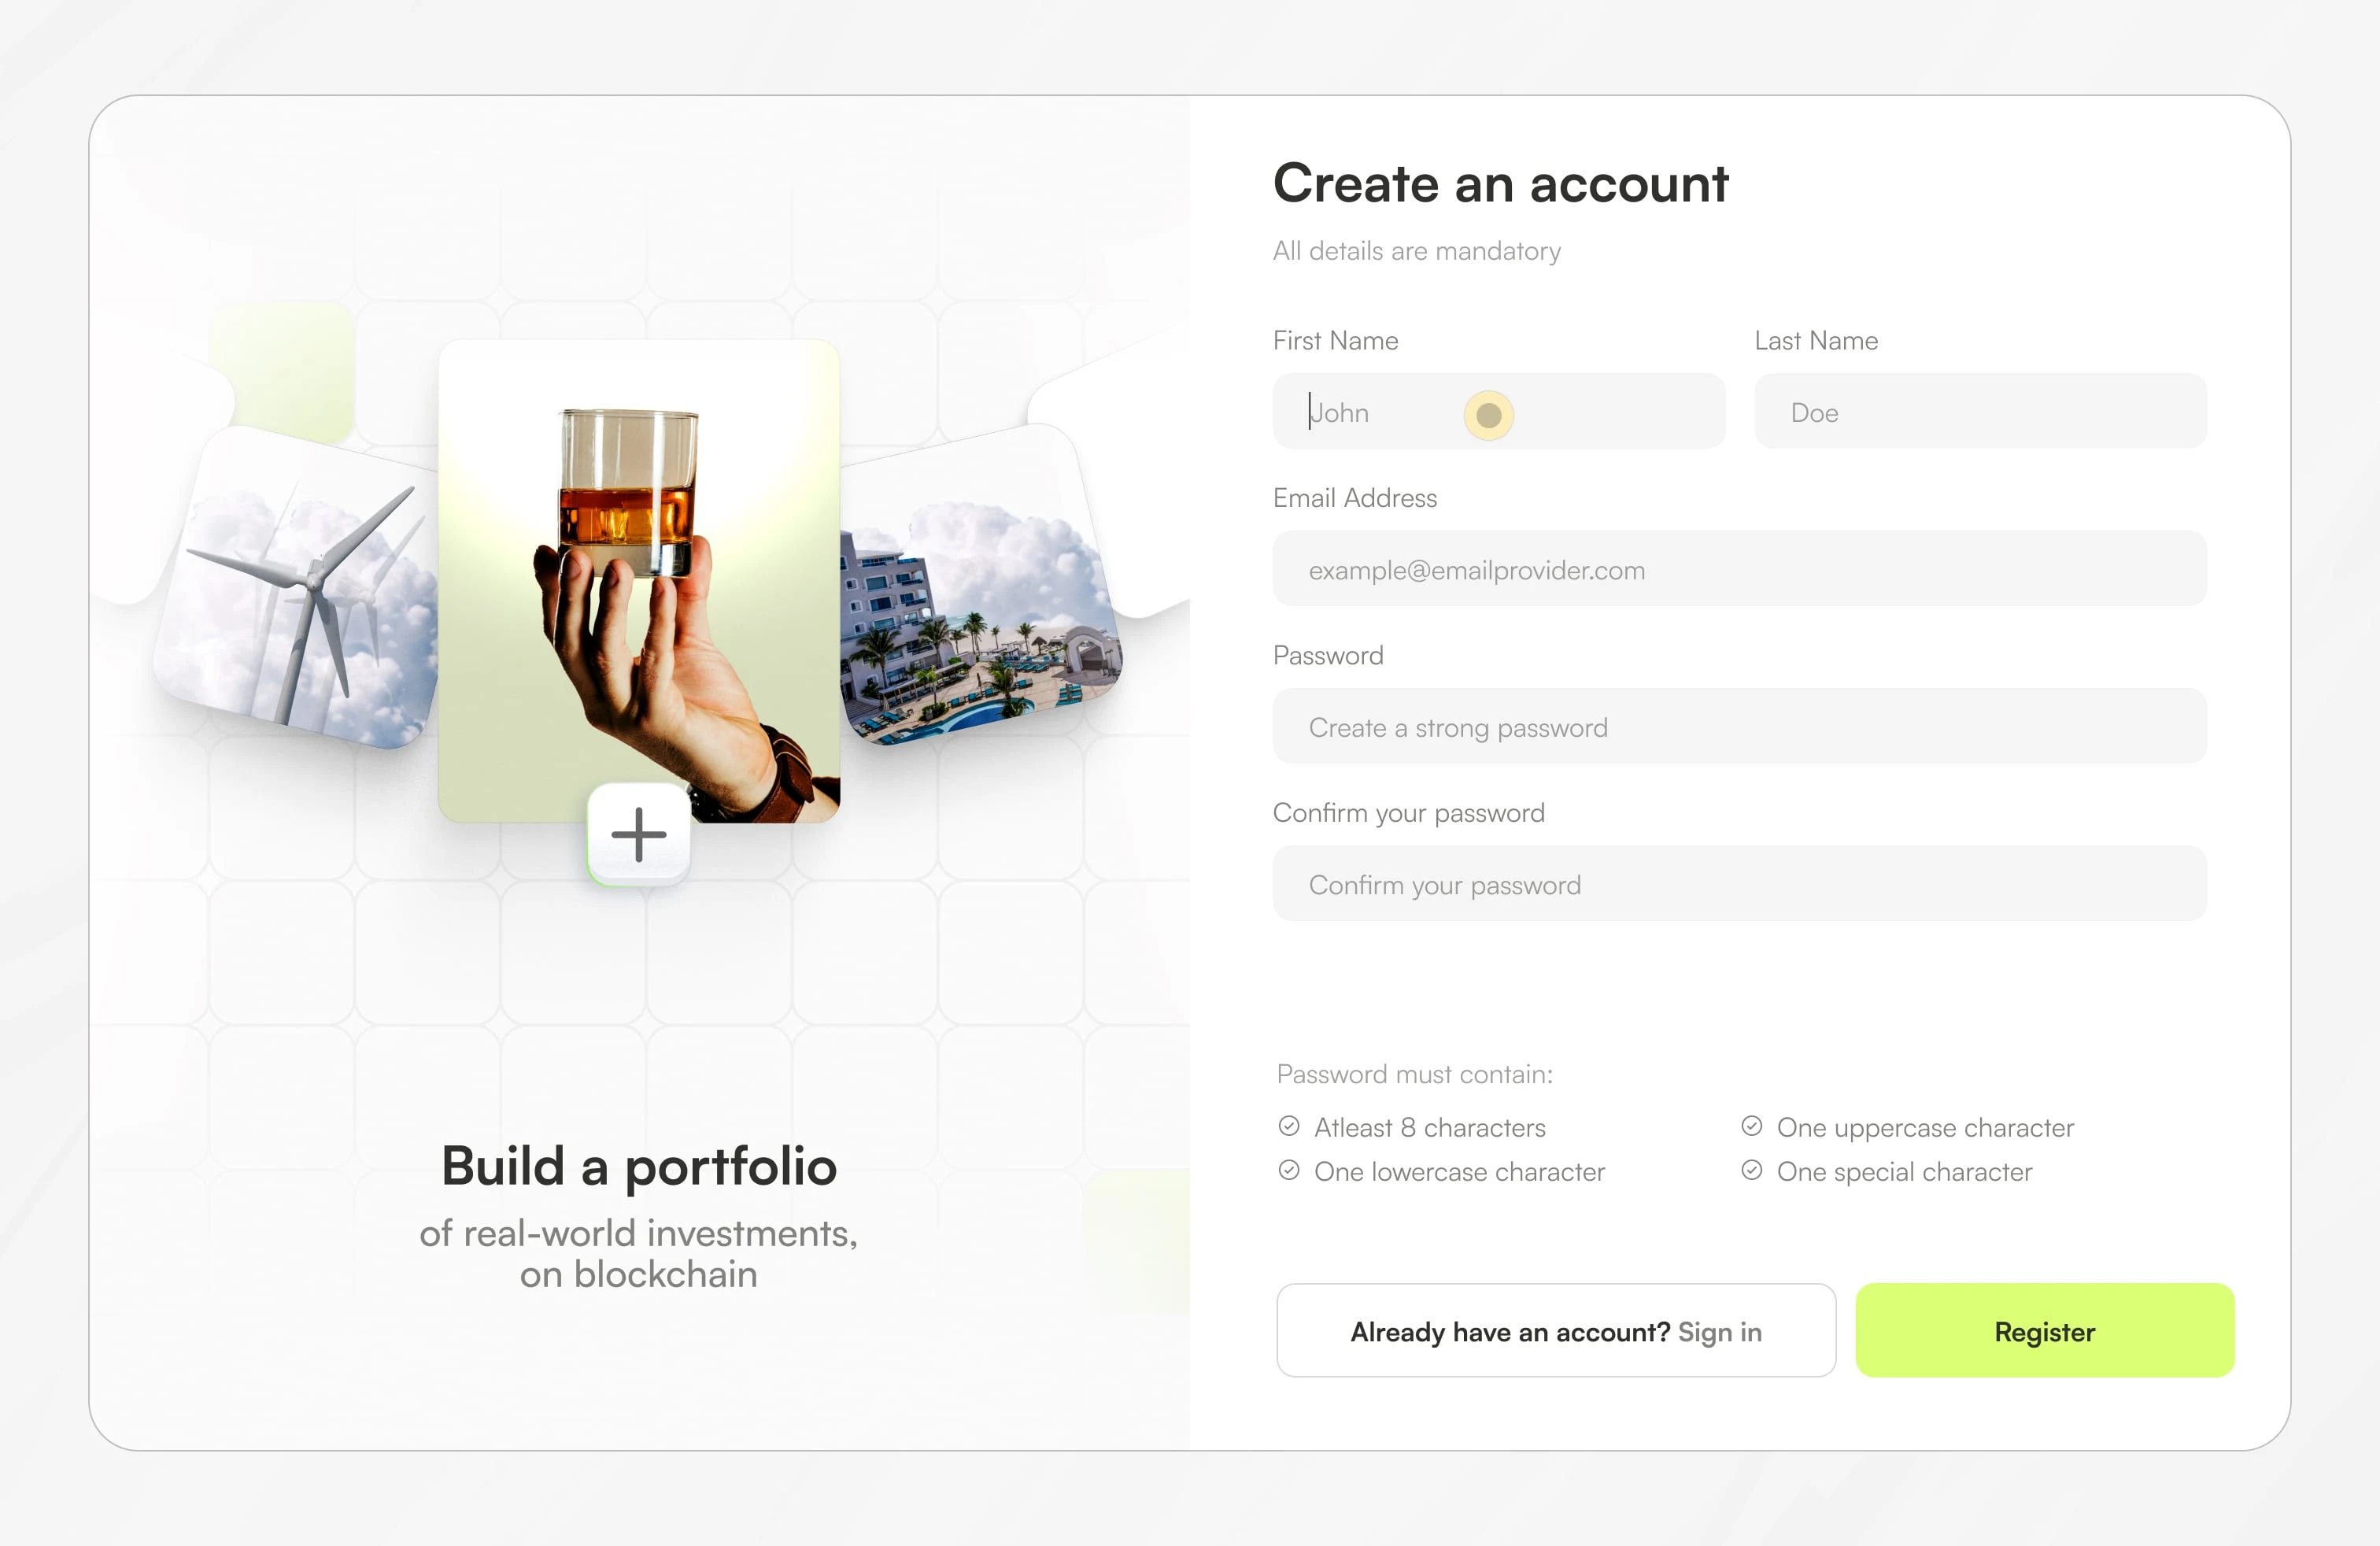Open the whiskey glass image card
Viewport: 2380px width, 1546px height.
point(638,580)
